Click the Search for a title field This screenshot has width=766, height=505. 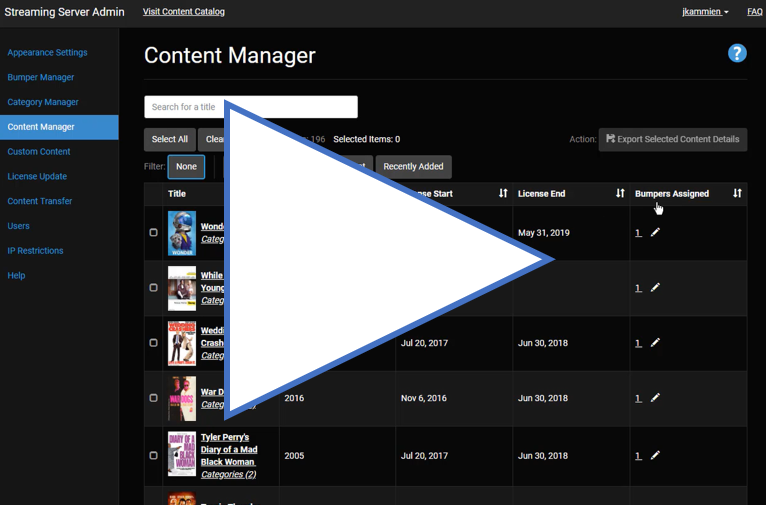(250, 107)
